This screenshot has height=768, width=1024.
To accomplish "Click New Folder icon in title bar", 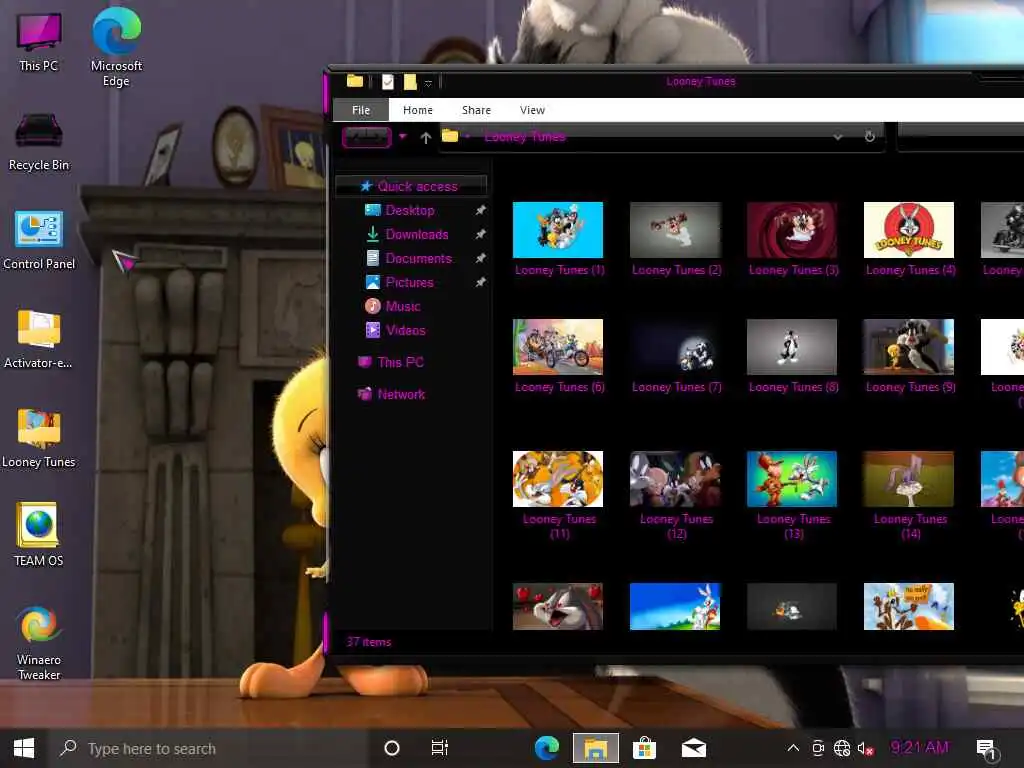I will tap(410, 82).
